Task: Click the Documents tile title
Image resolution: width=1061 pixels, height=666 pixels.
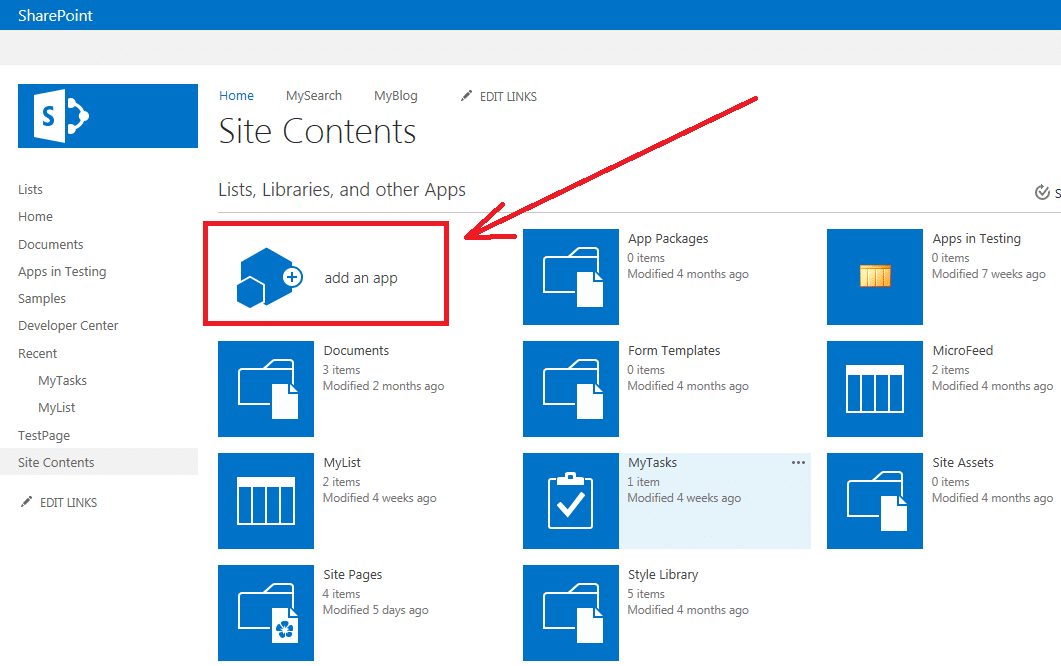Action: click(x=356, y=351)
